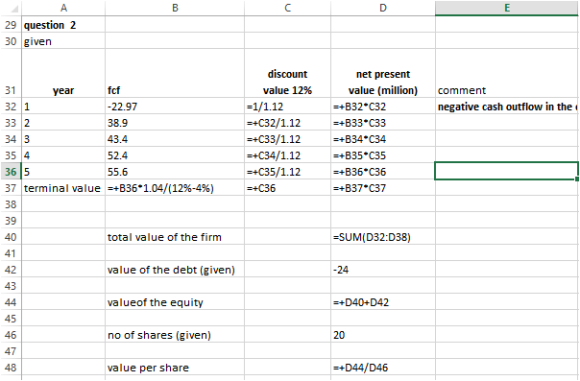Click cell with =SUM(D32:D38) formula
The height and width of the screenshot is (381, 580).
[383, 237]
